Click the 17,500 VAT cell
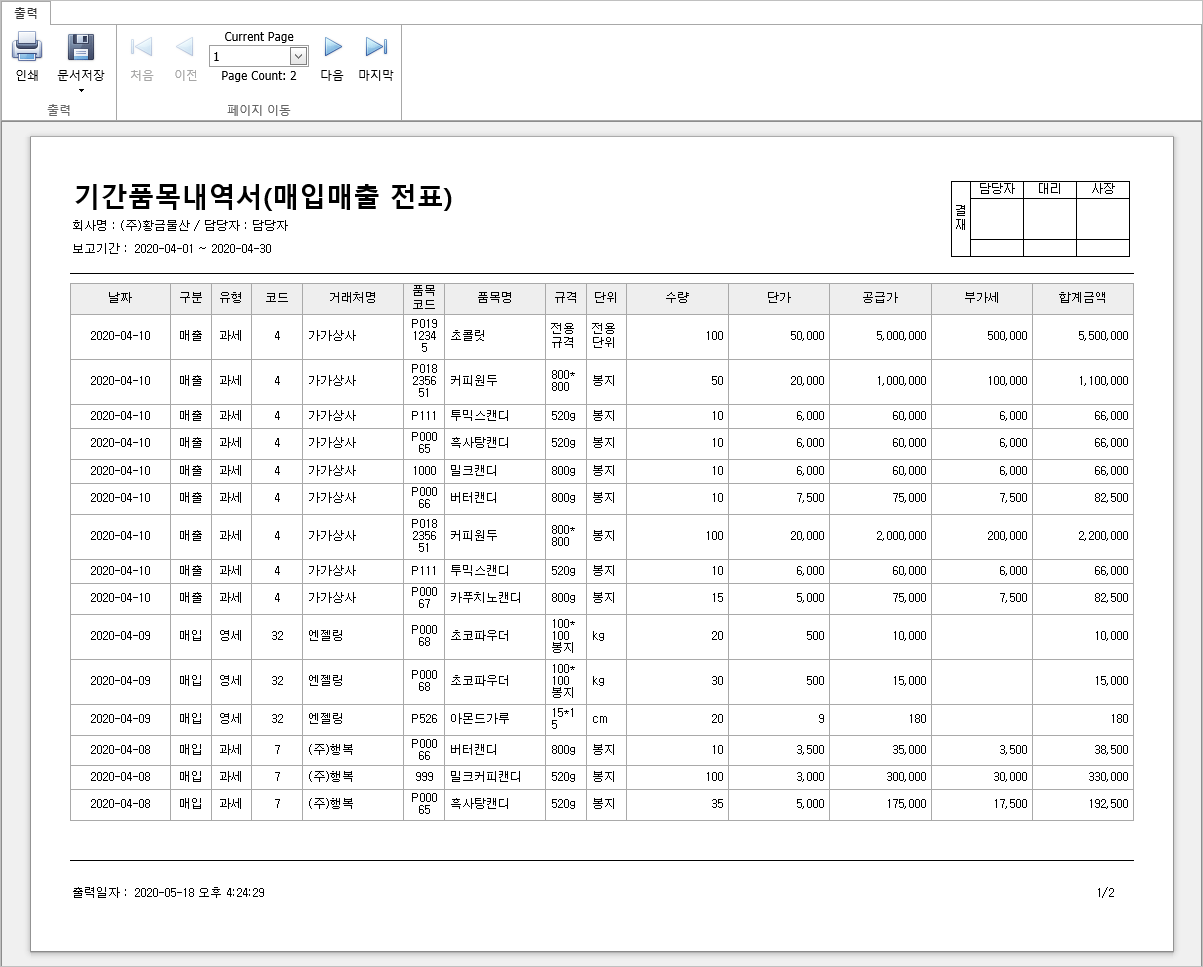 point(982,804)
